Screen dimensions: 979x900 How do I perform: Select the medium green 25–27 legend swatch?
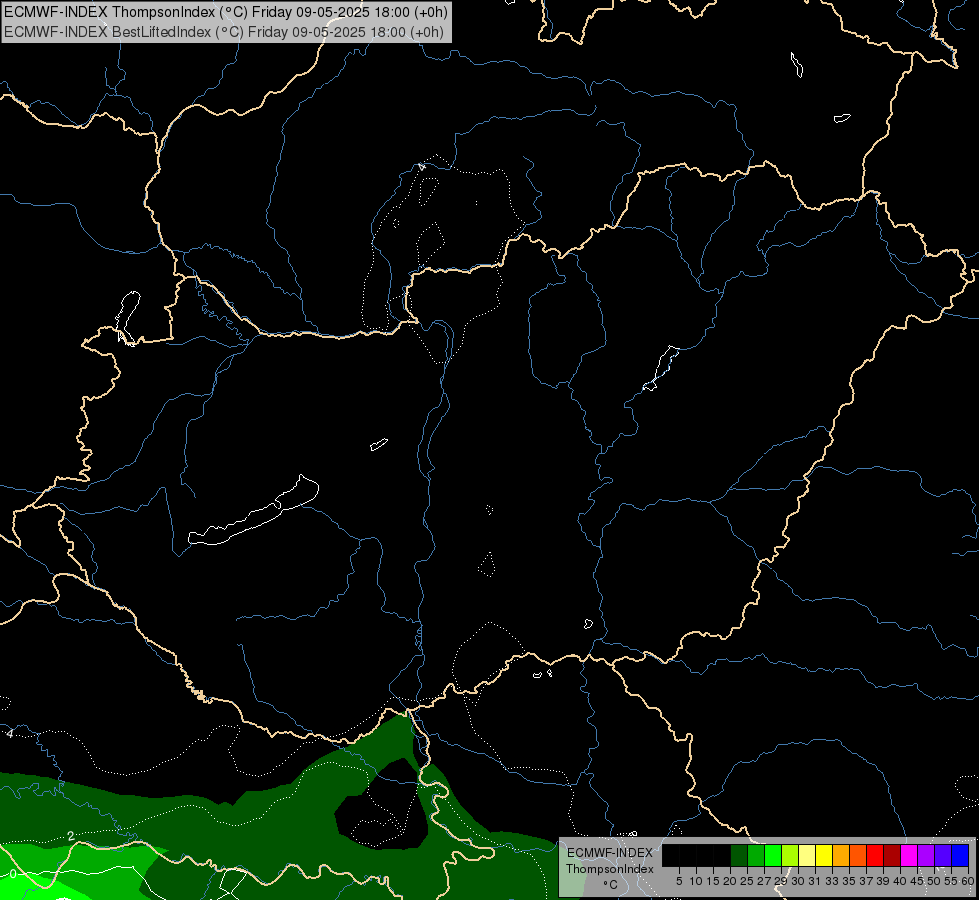[756, 855]
